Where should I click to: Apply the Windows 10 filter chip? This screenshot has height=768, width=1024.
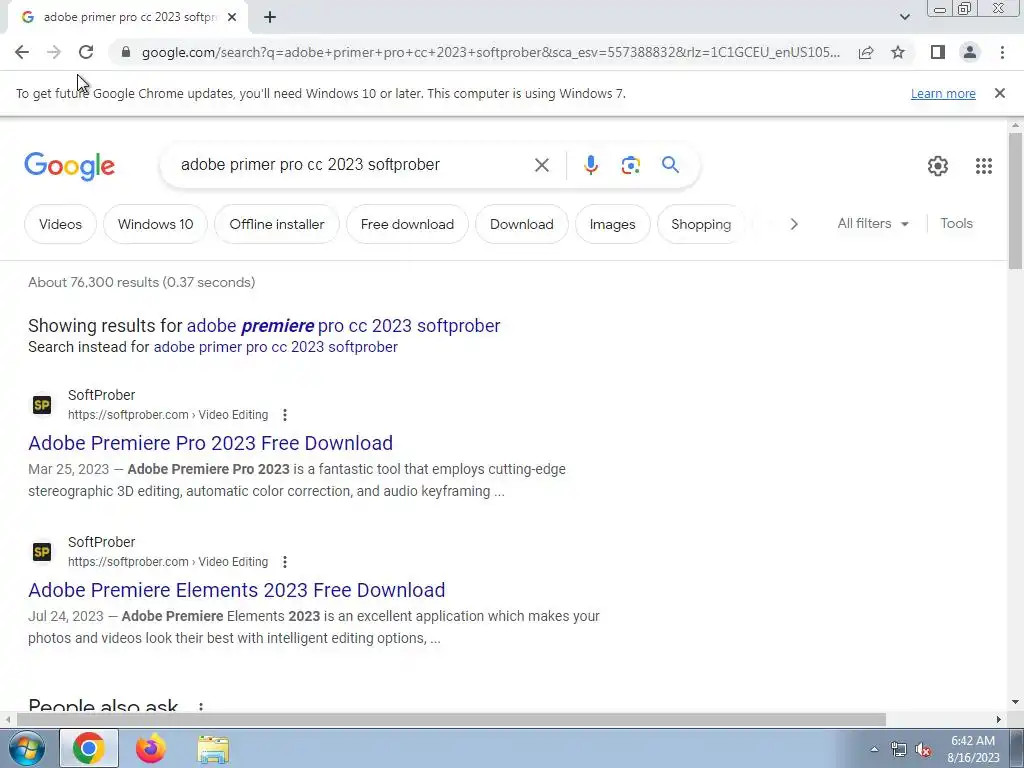pyautogui.click(x=155, y=224)
